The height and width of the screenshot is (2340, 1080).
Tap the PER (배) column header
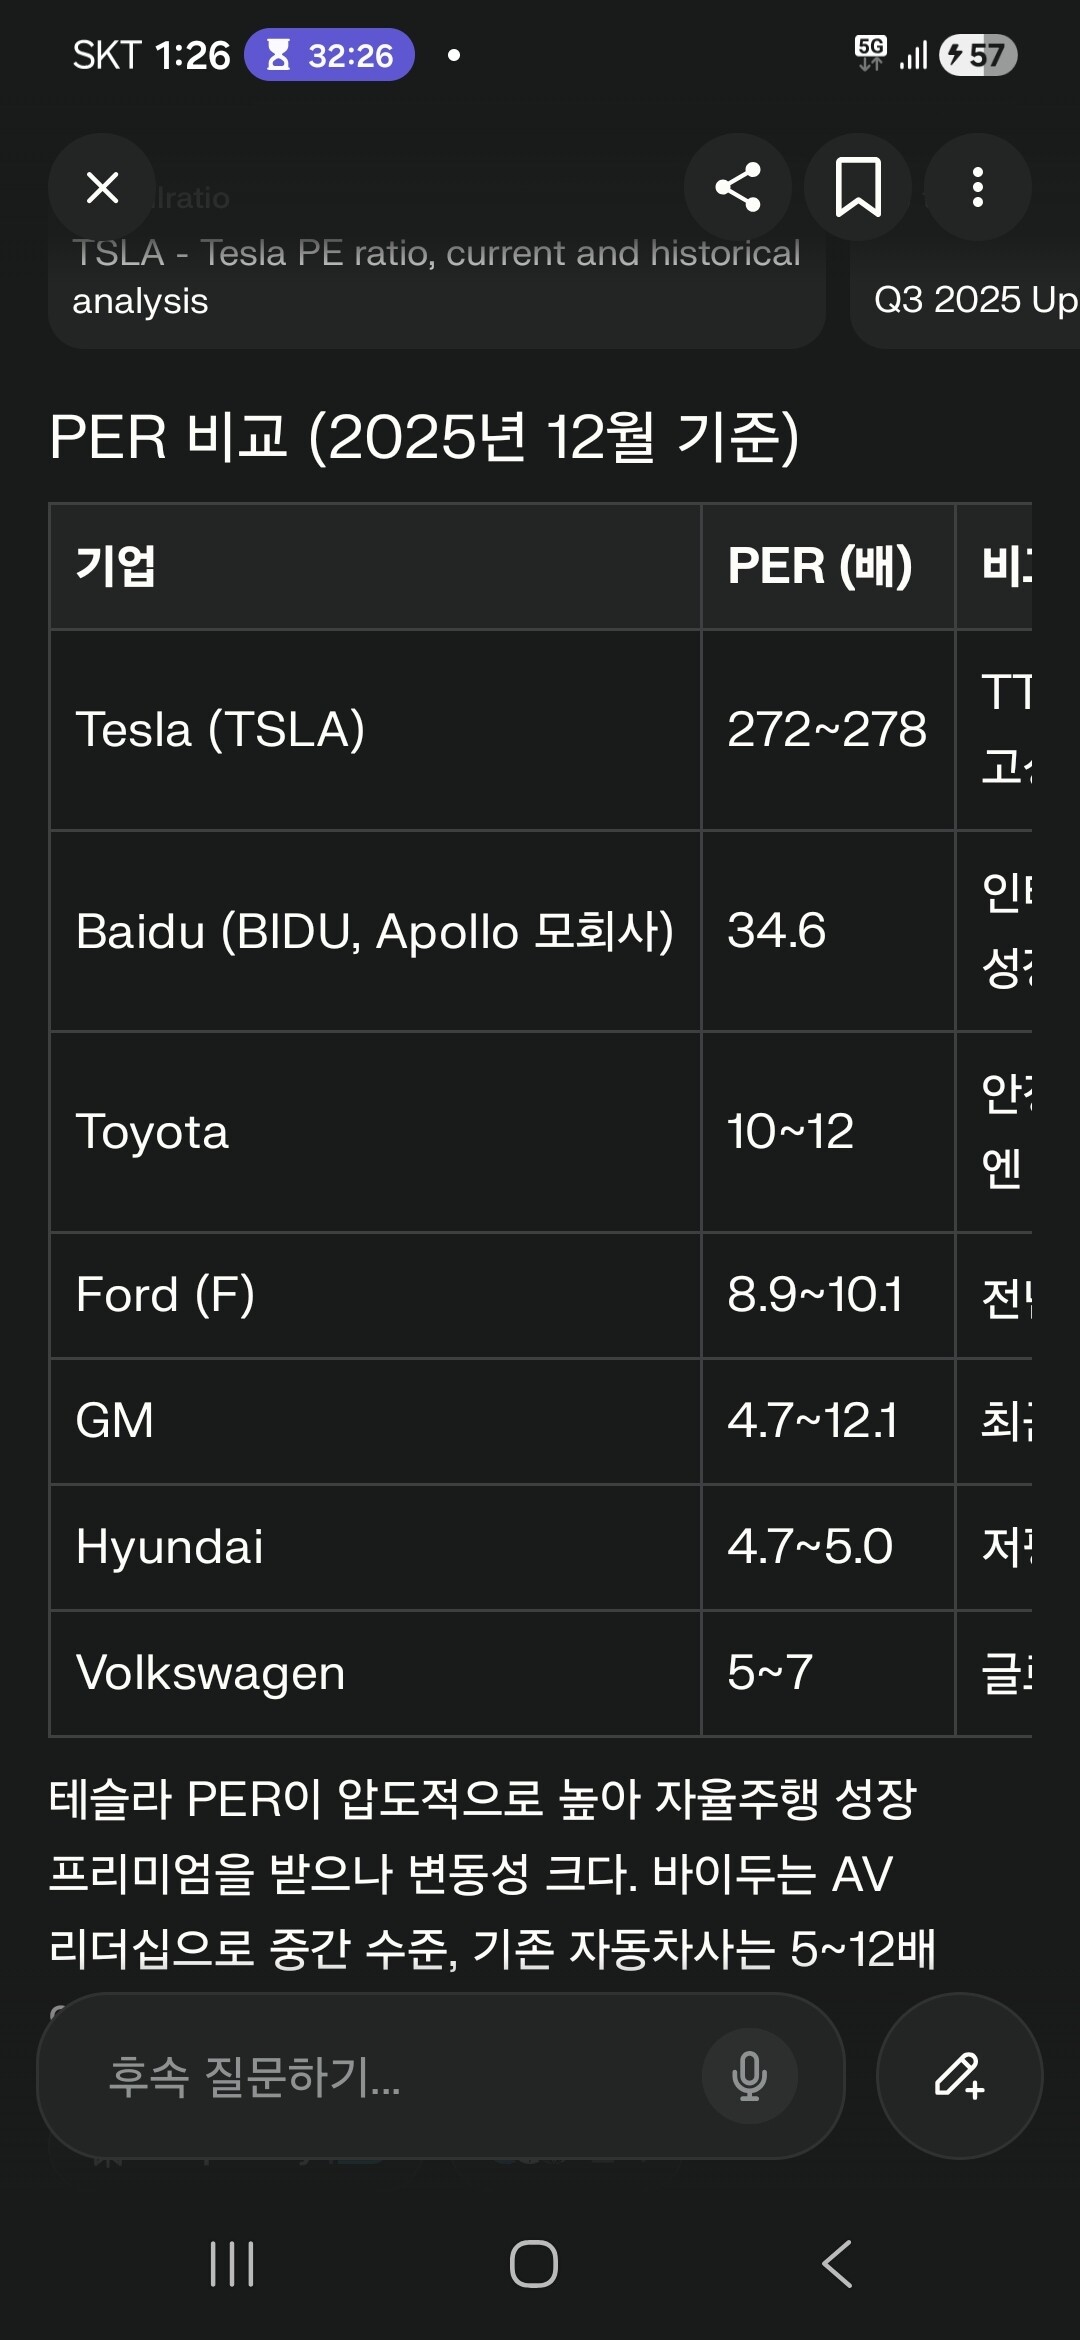pos(820,566)
